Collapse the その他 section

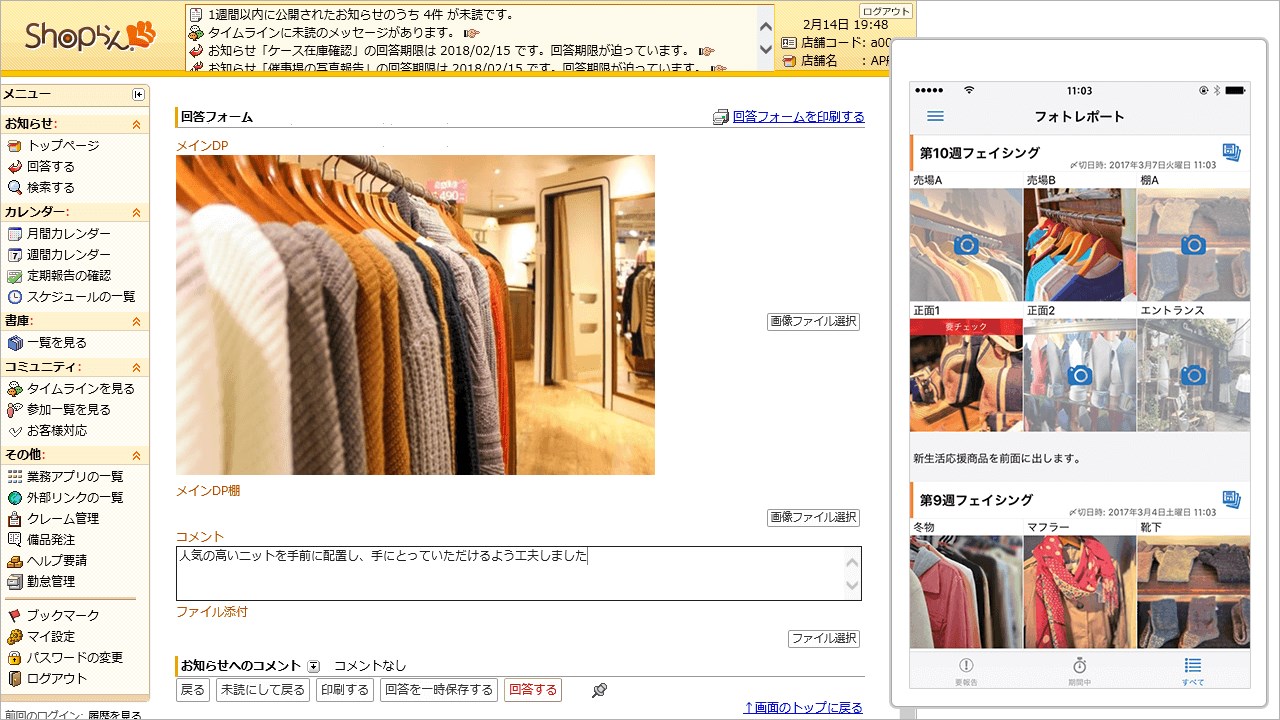click(137, 456)
